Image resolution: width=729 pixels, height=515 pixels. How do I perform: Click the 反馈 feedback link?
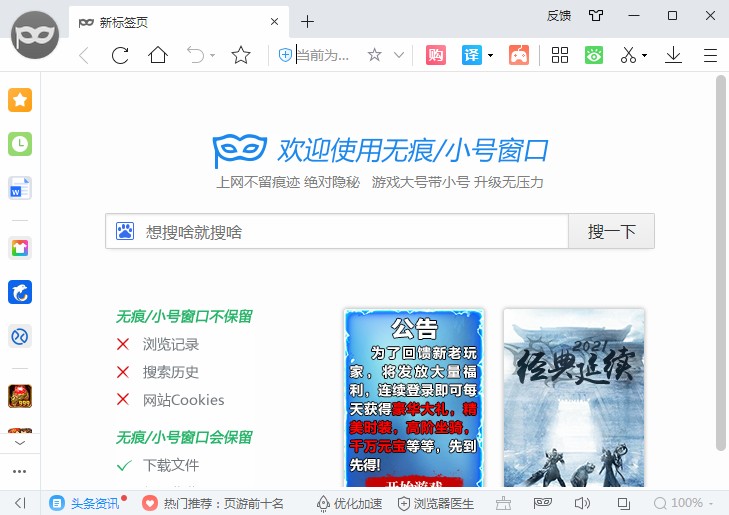(559, 16)
